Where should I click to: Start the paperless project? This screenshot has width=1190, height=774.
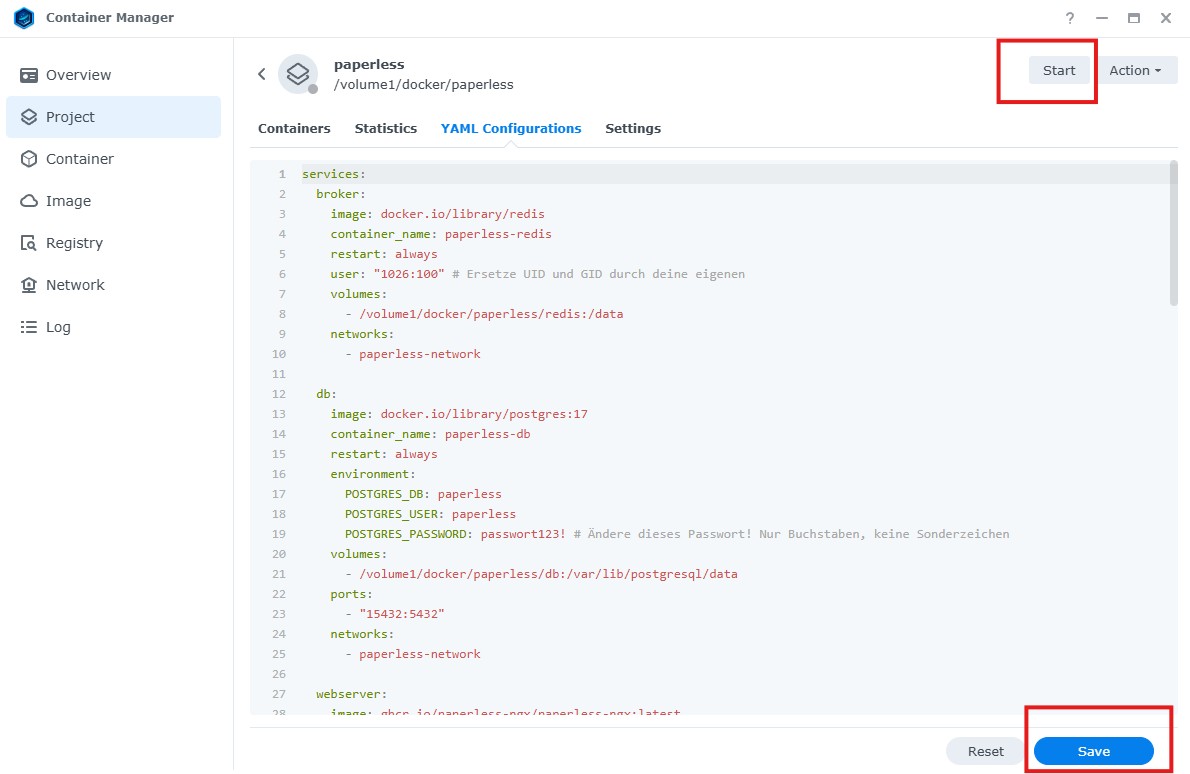click(x=1059, y=70)
